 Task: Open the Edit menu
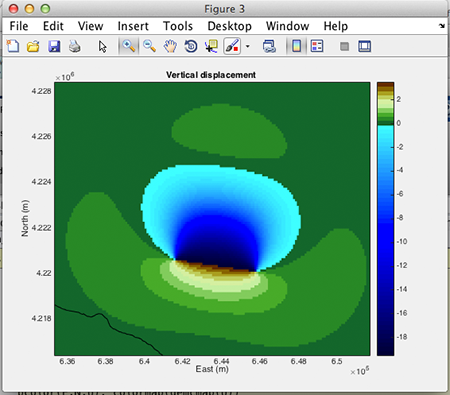click(53, 26)
